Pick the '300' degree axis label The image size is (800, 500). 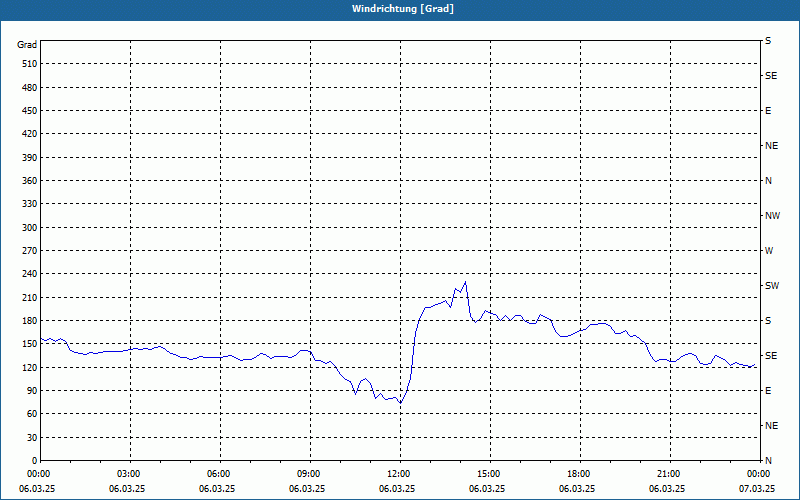tap(30, 228)
